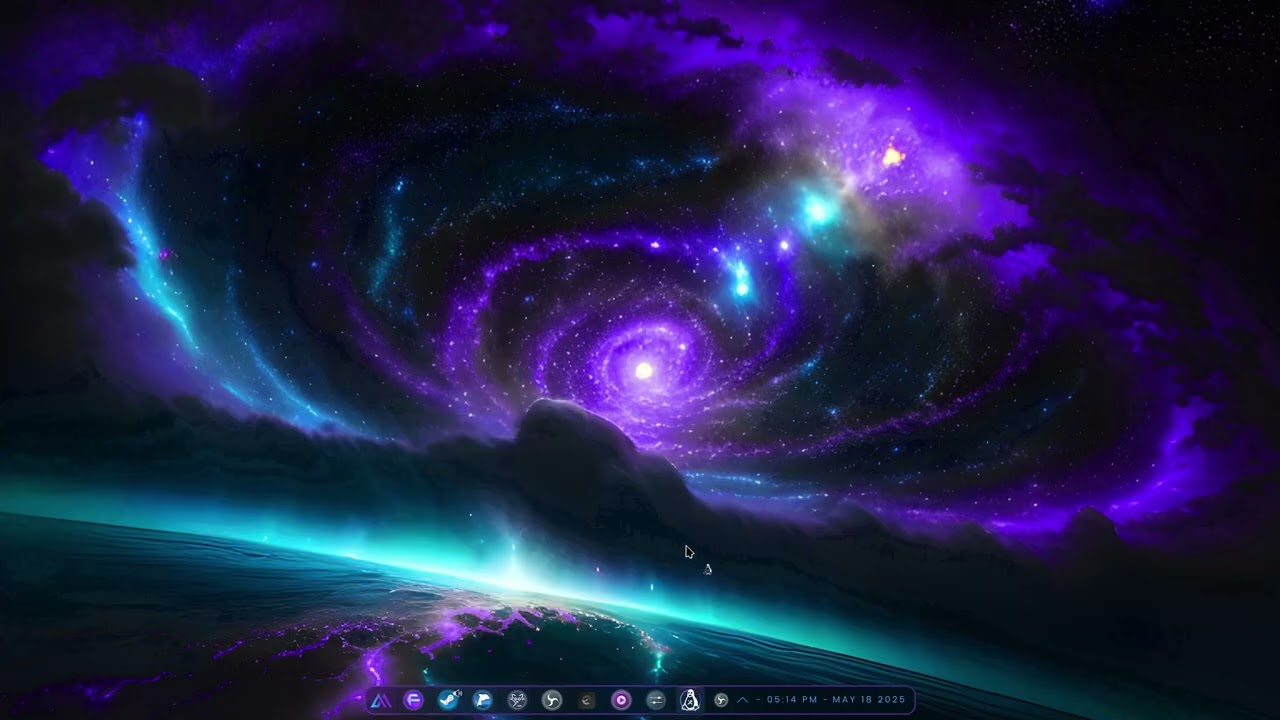Open the Dolphin file manager
1280x720 pixels.
(482, 700)
